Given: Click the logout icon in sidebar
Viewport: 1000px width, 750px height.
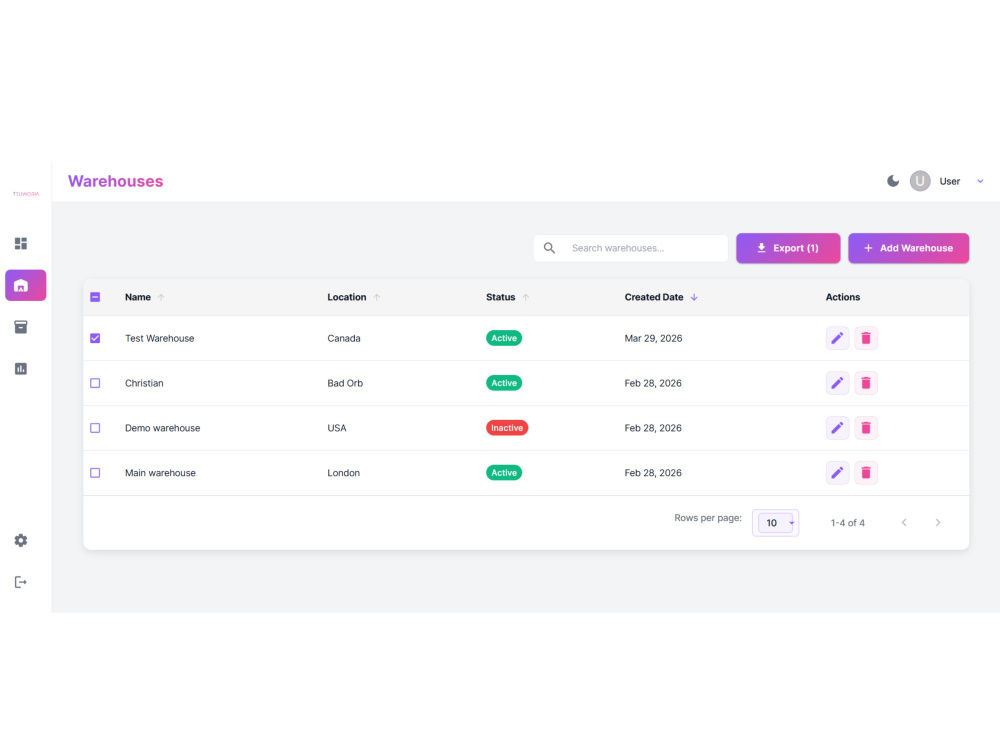Looking at the screenshot, I should tap(21, 582).
